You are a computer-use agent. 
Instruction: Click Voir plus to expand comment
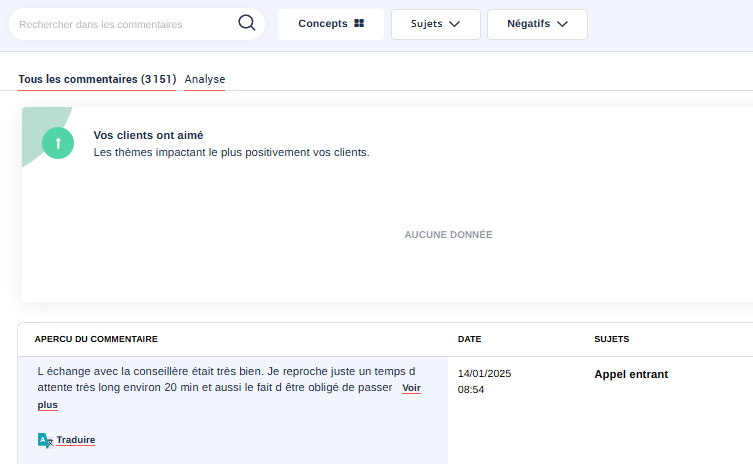tap(411, 388)
